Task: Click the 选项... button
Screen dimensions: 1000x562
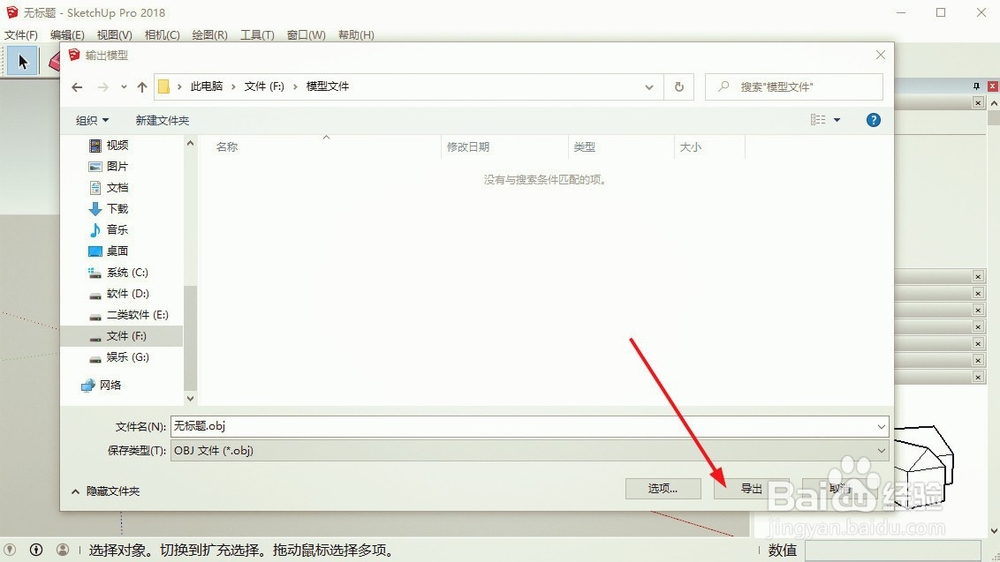Action: click(663, 489)
